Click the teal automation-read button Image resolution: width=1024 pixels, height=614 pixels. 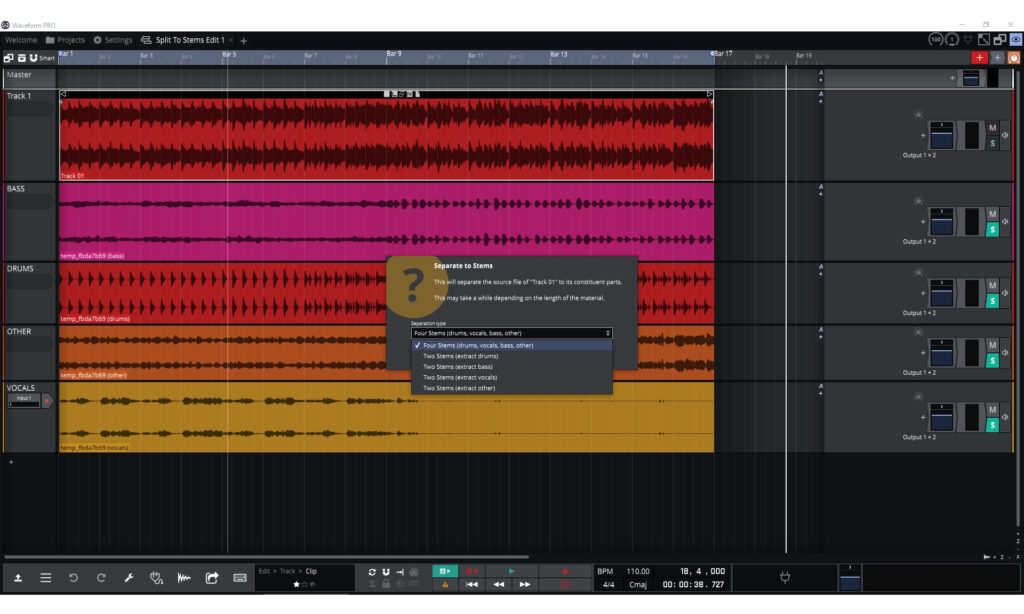[x=445, y=572]
